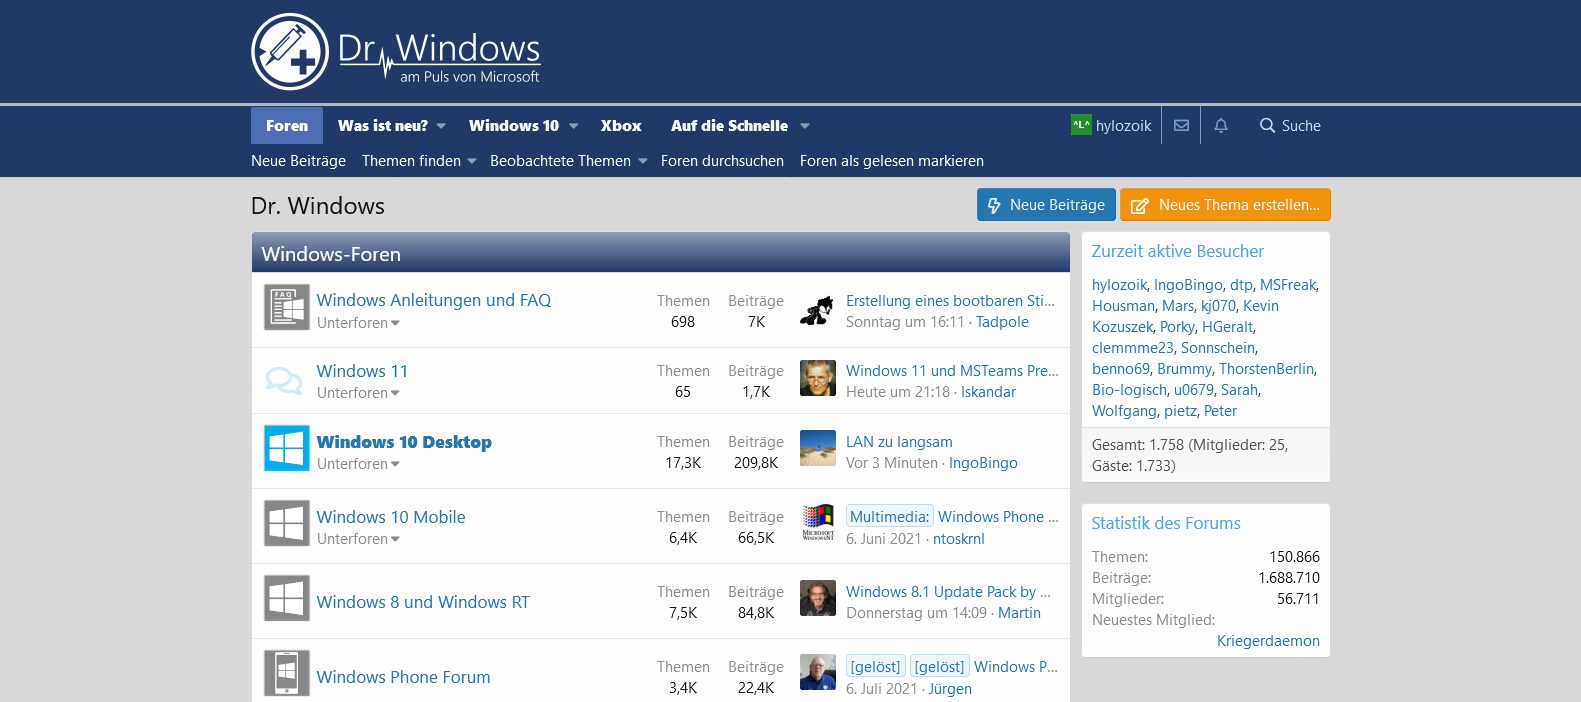The image size is (1581, 702).
Task: Open thread 'LAN zu langsam'
Action: [899, 442]
